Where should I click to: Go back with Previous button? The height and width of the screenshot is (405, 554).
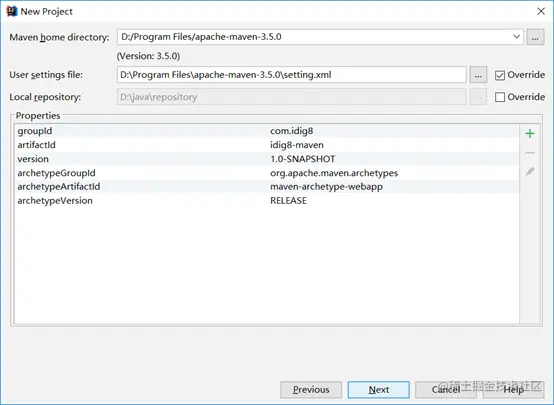click(311, 390)
